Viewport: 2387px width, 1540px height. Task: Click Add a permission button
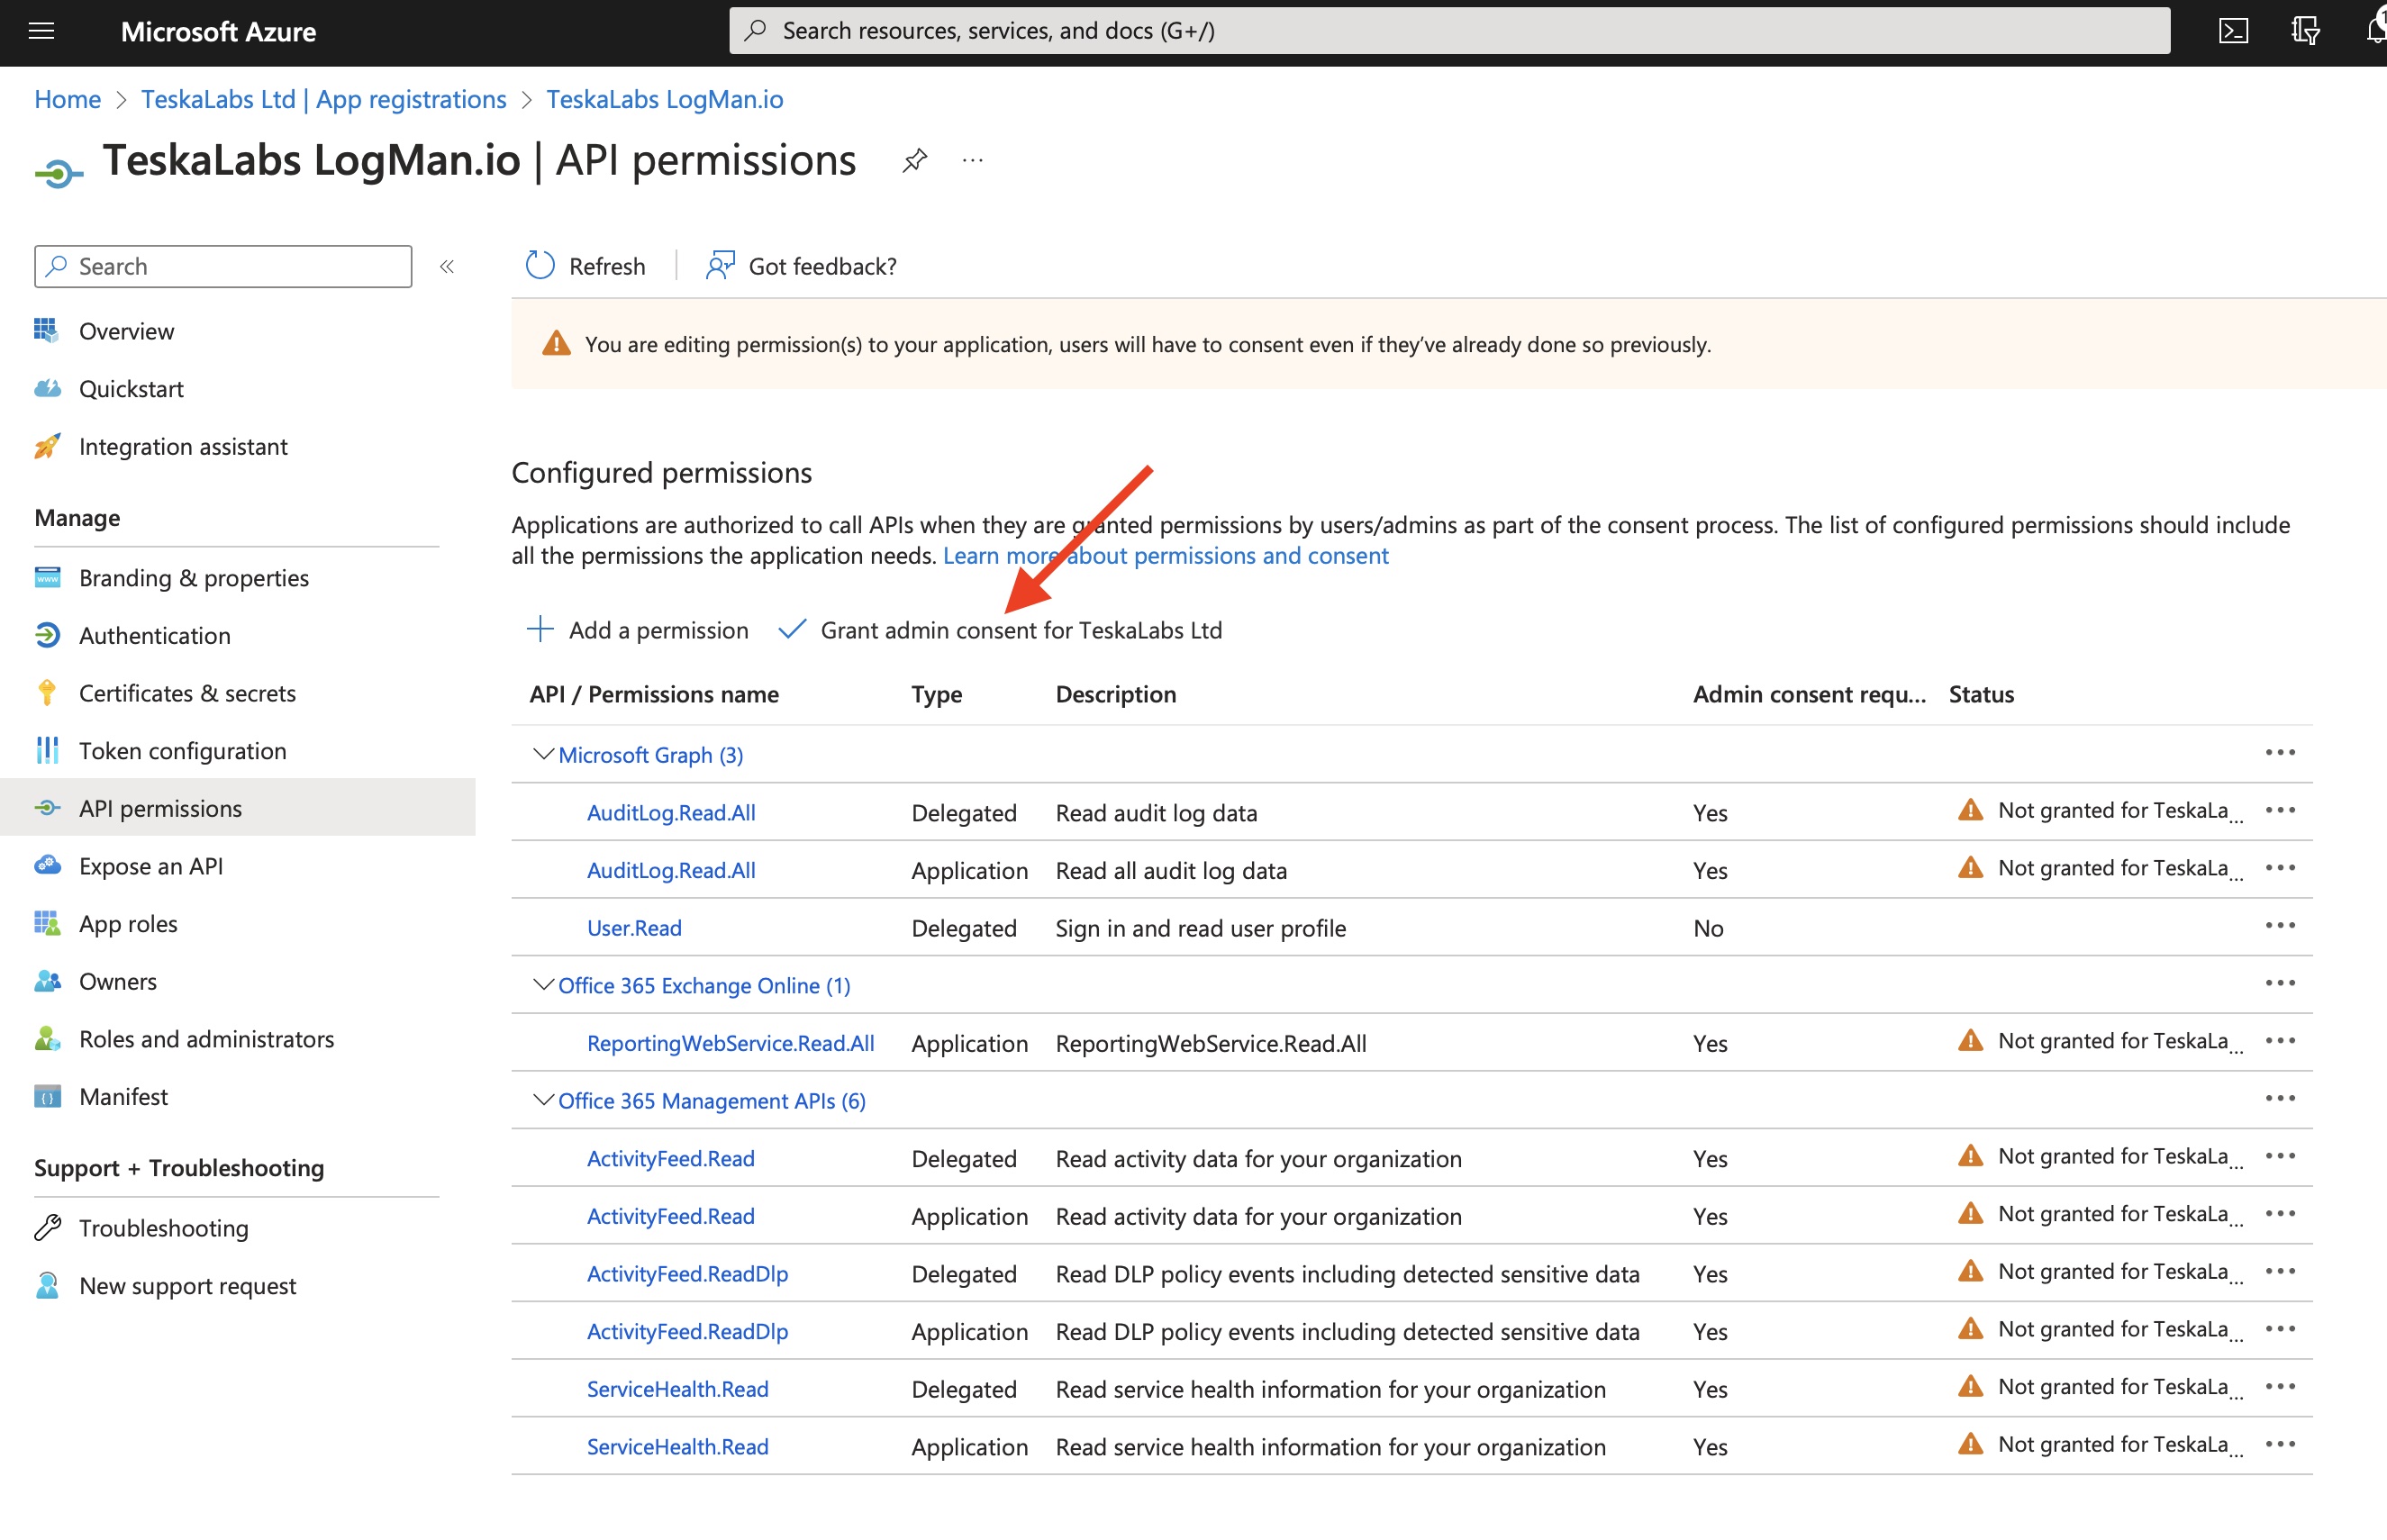[638, 630]
